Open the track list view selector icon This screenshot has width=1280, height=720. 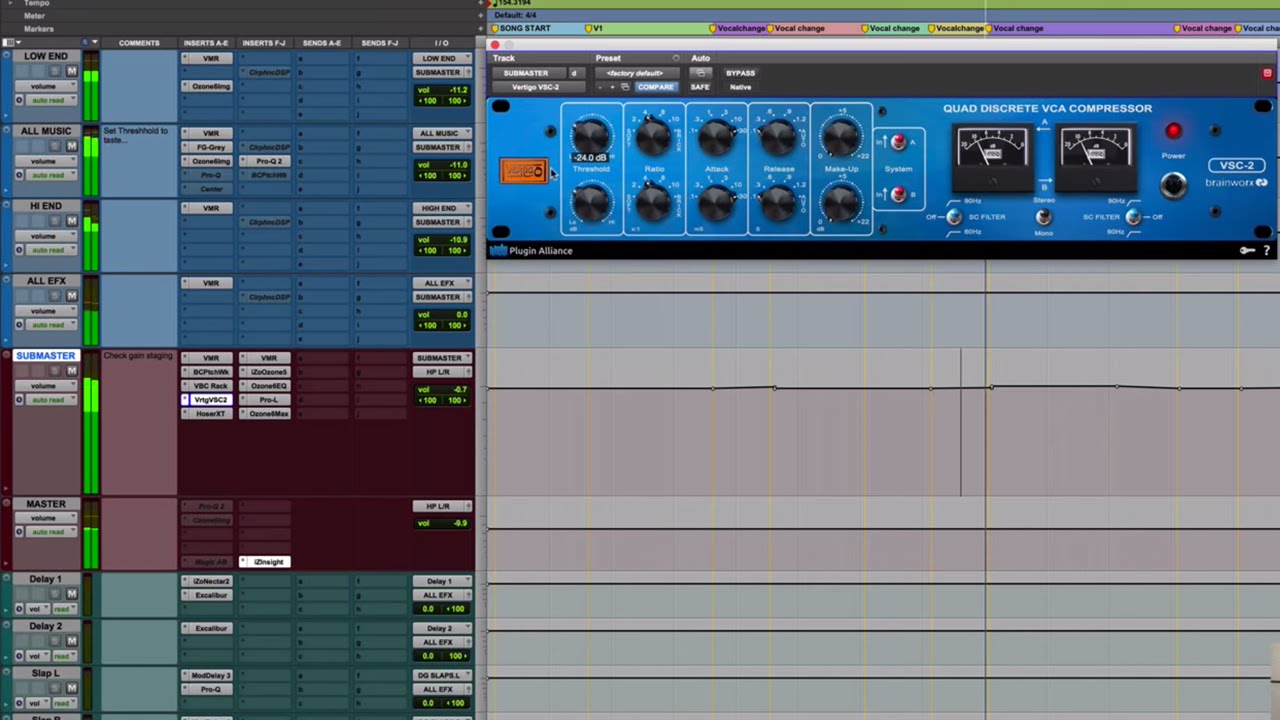pyautogui.click(x=9, y=43)
